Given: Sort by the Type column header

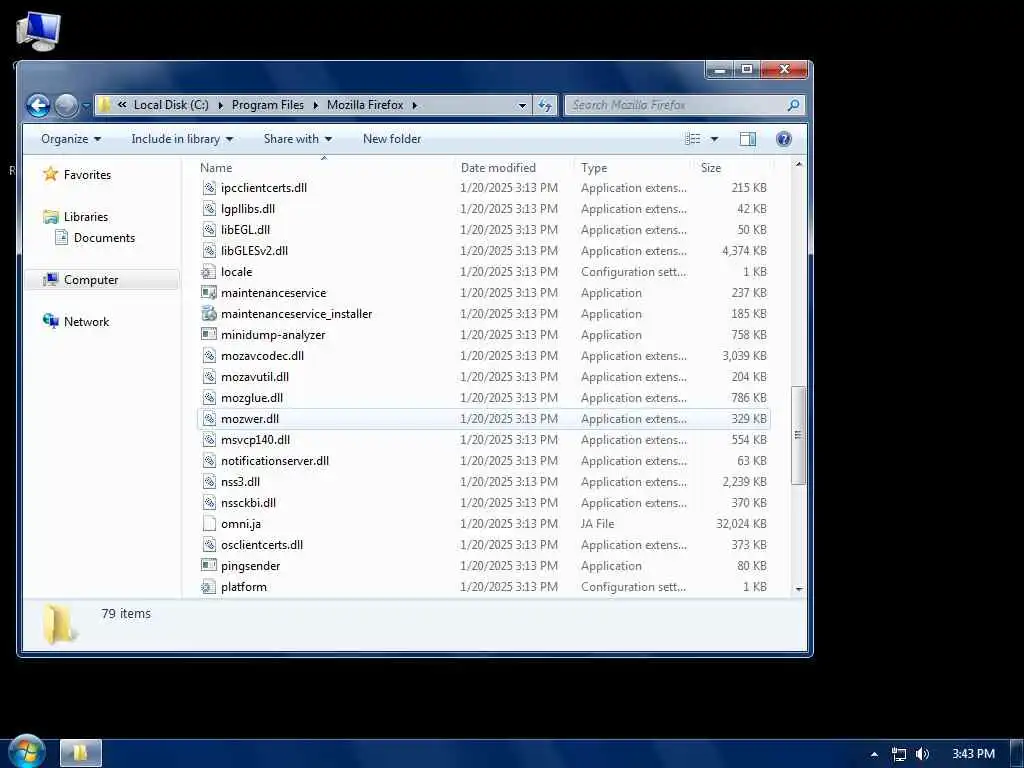Looking at the screenshot, I should coord(594,168).
